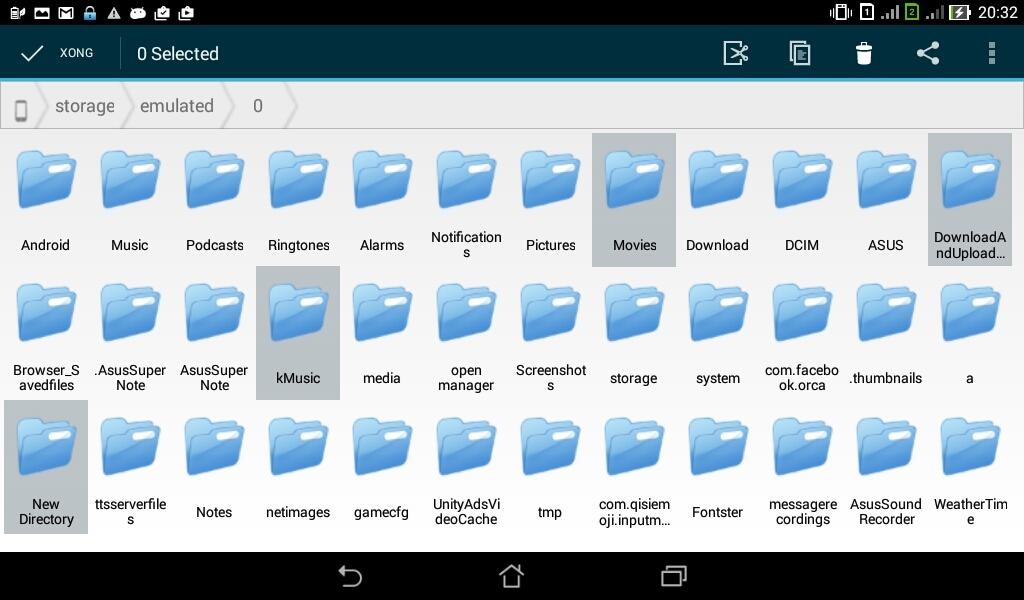Viewport: 1024px width, 600px height.
Task: Select the Notes folder
Action: pos(214,467)
